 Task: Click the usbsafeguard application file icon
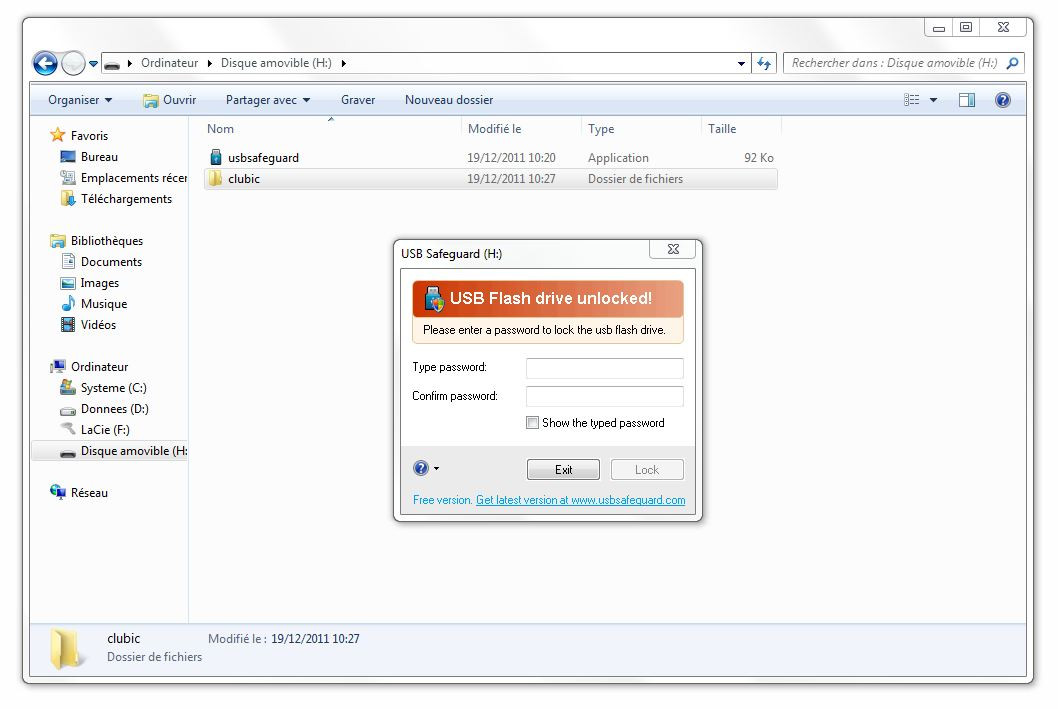tap(215, 158)
